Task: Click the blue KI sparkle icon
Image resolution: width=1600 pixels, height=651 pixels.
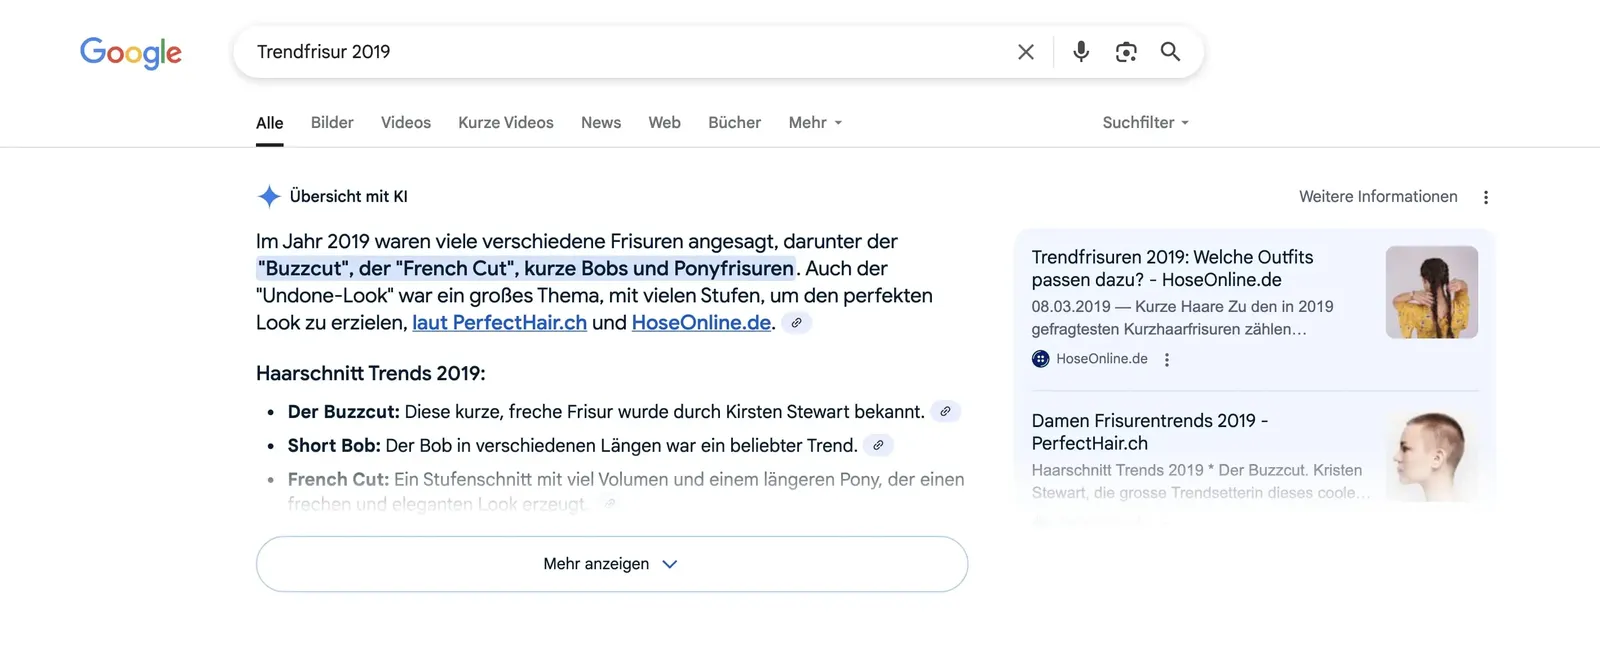Action: [269, 197]
